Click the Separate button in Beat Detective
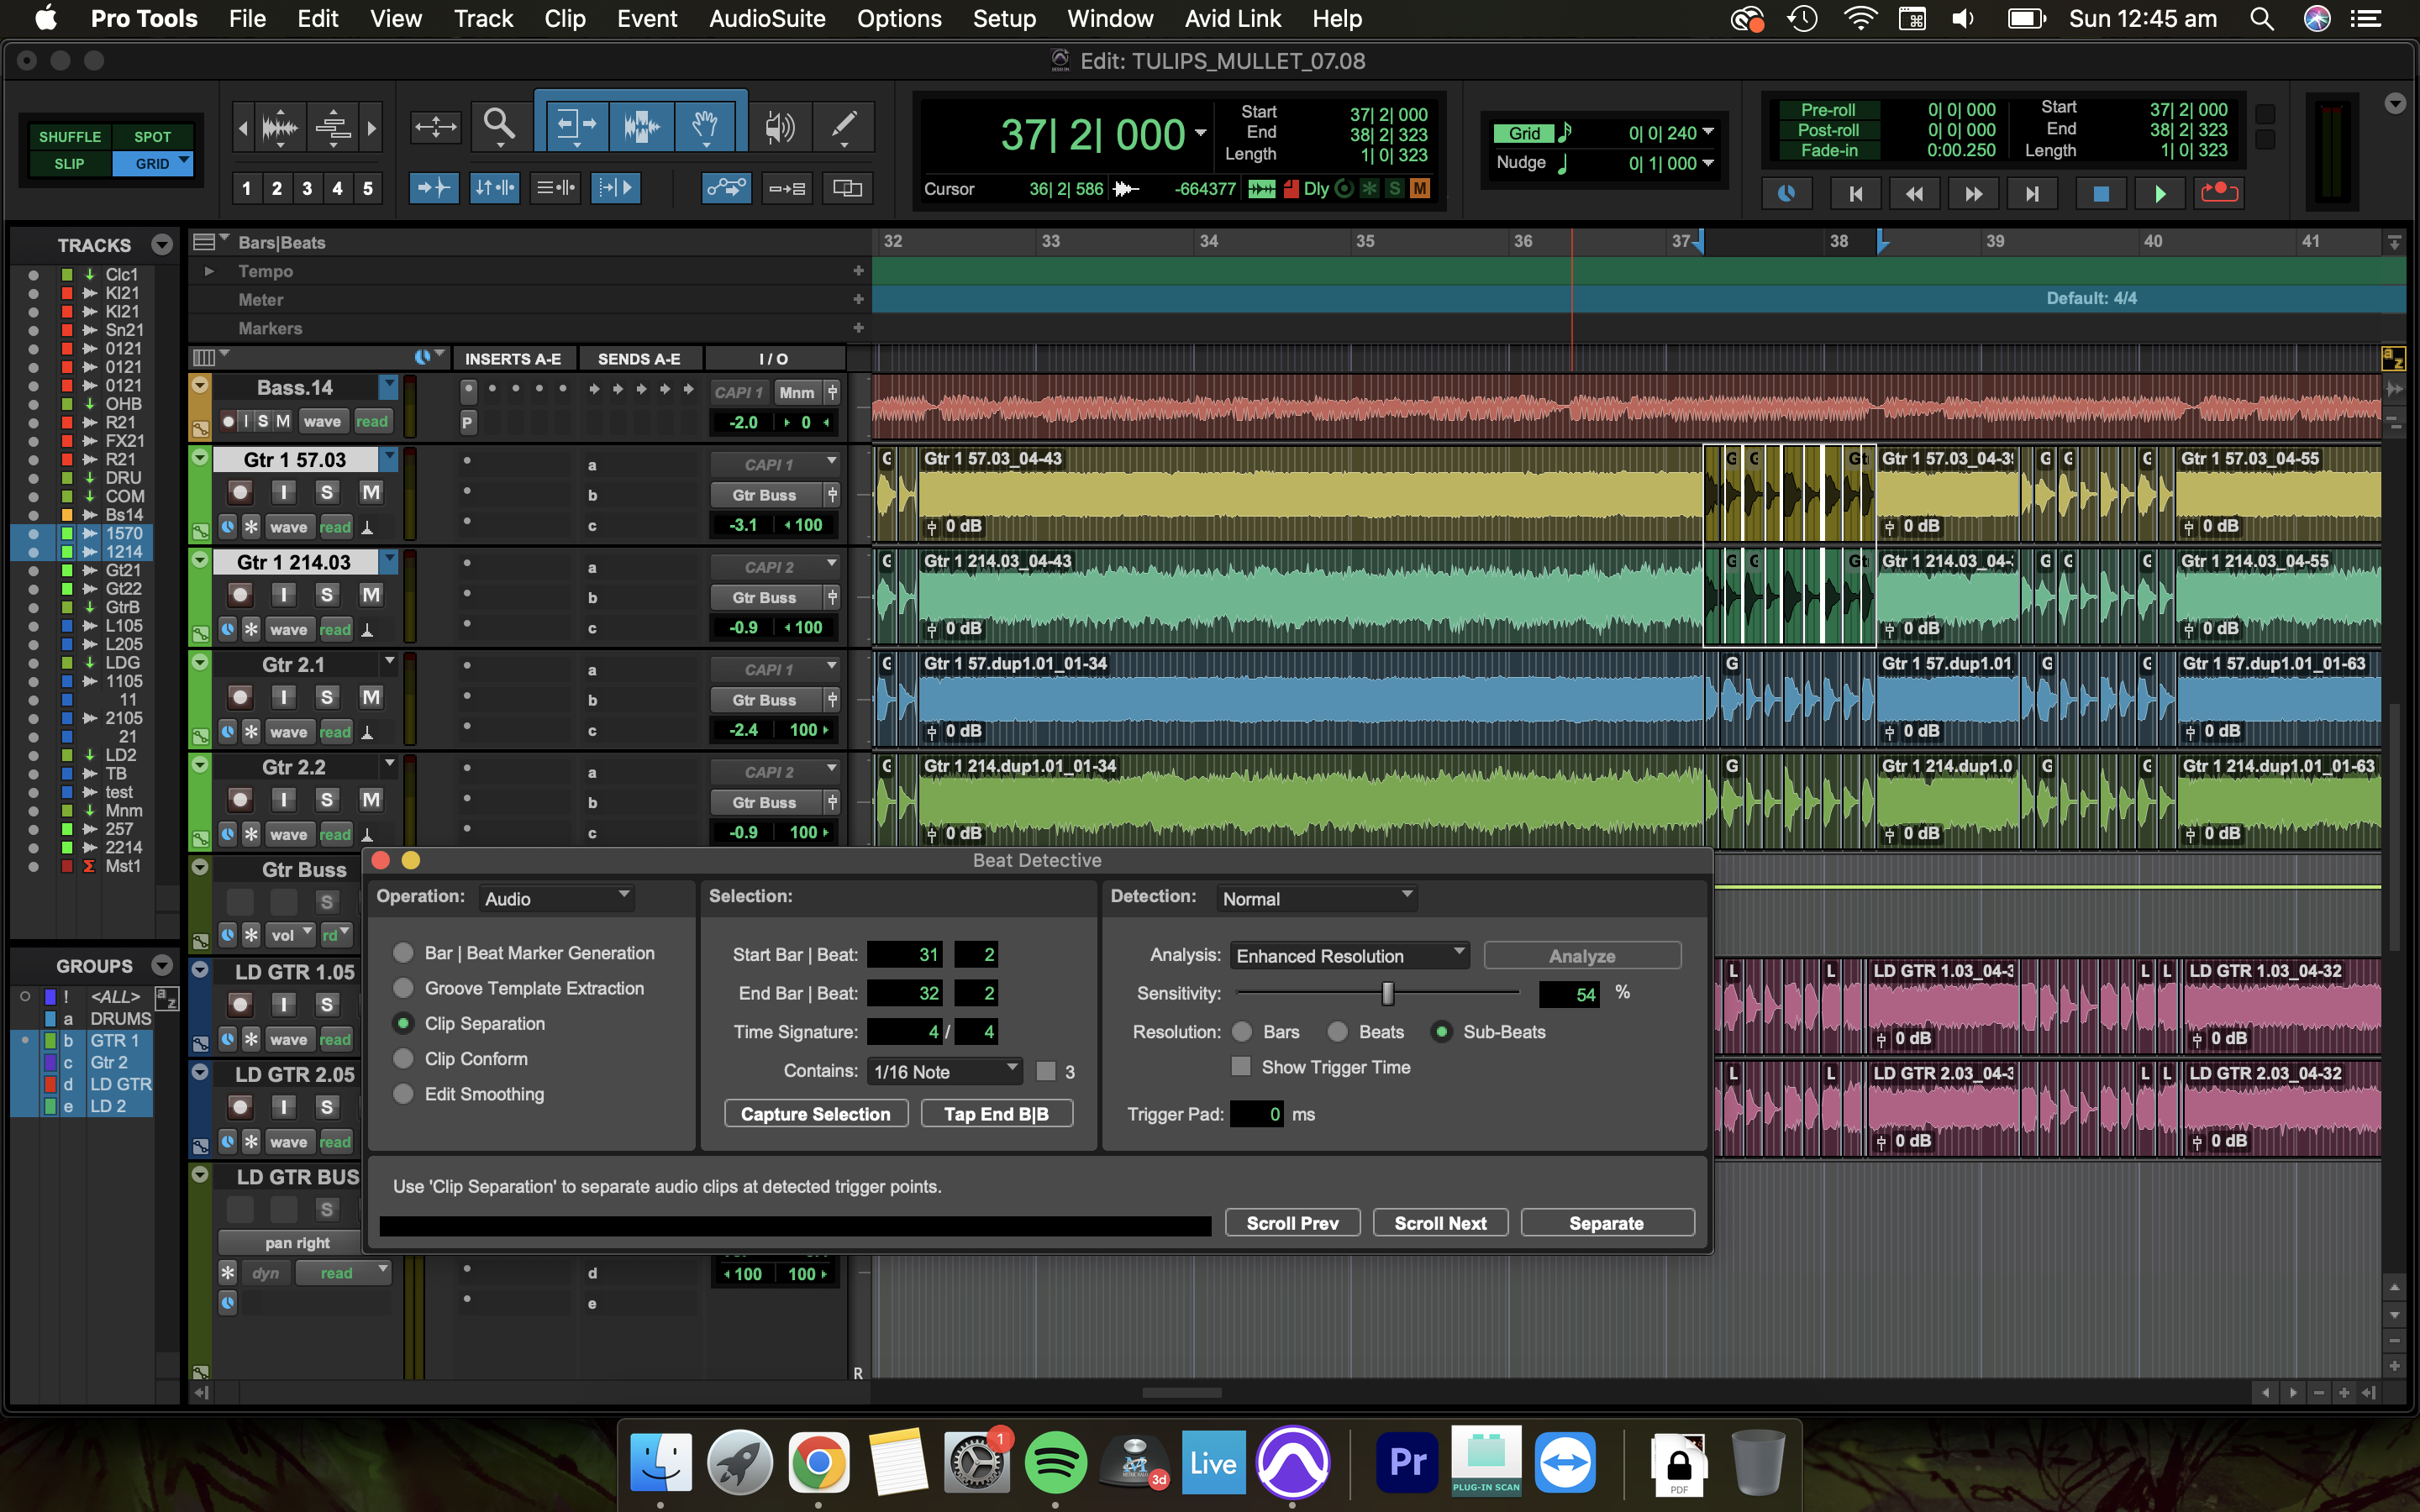 click(x=1606, y=1223)
